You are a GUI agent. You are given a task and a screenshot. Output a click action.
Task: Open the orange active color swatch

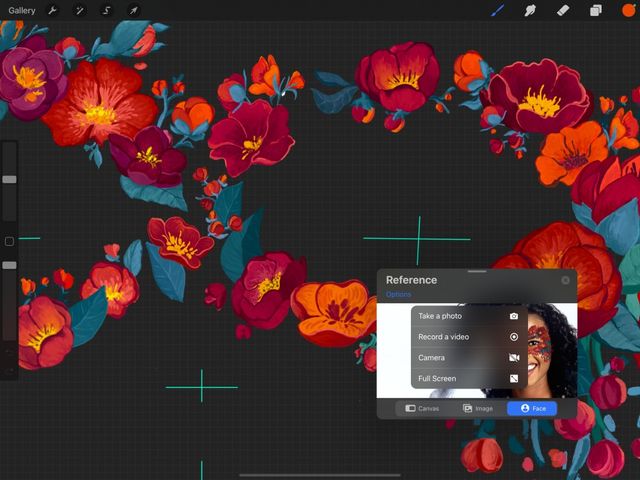point(628,11)
